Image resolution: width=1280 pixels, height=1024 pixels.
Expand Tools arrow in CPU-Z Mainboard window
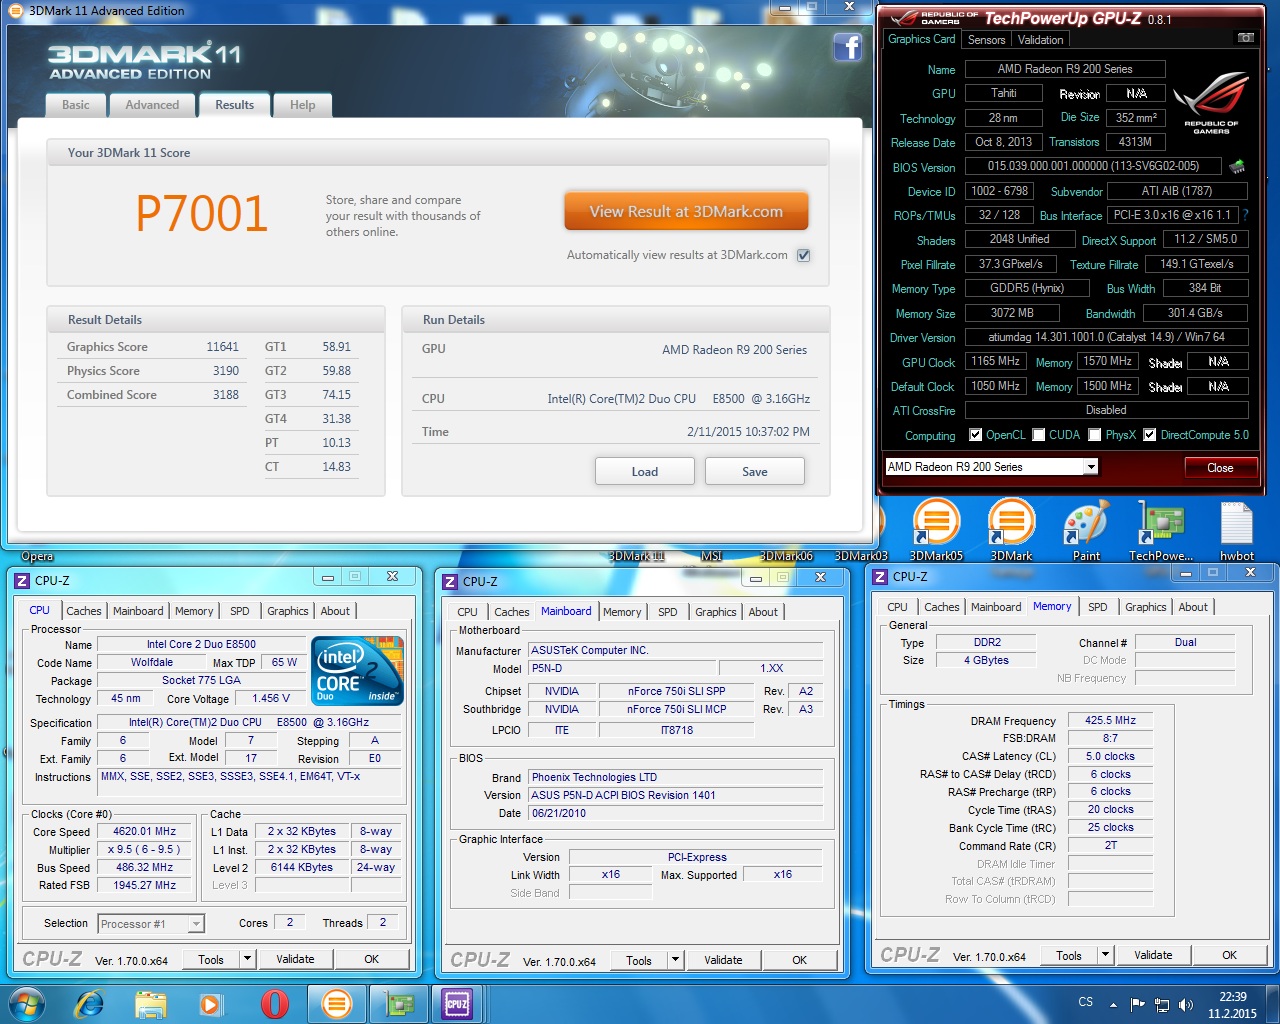(x=675, y=960)
